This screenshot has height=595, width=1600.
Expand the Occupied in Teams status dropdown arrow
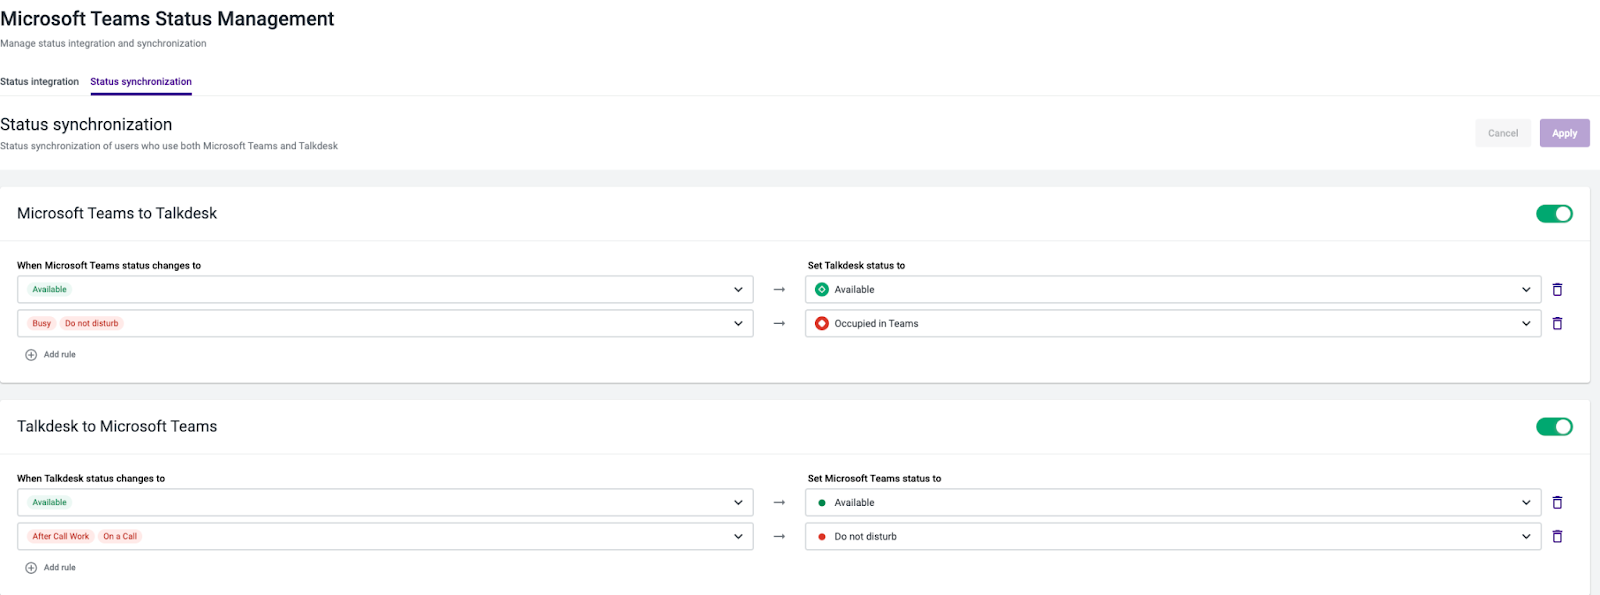[x=1526, y=324]
